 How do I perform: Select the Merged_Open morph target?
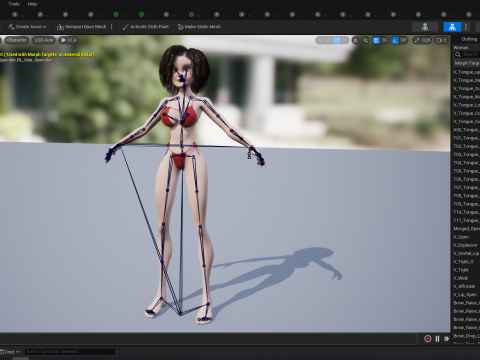pos(466,229)
